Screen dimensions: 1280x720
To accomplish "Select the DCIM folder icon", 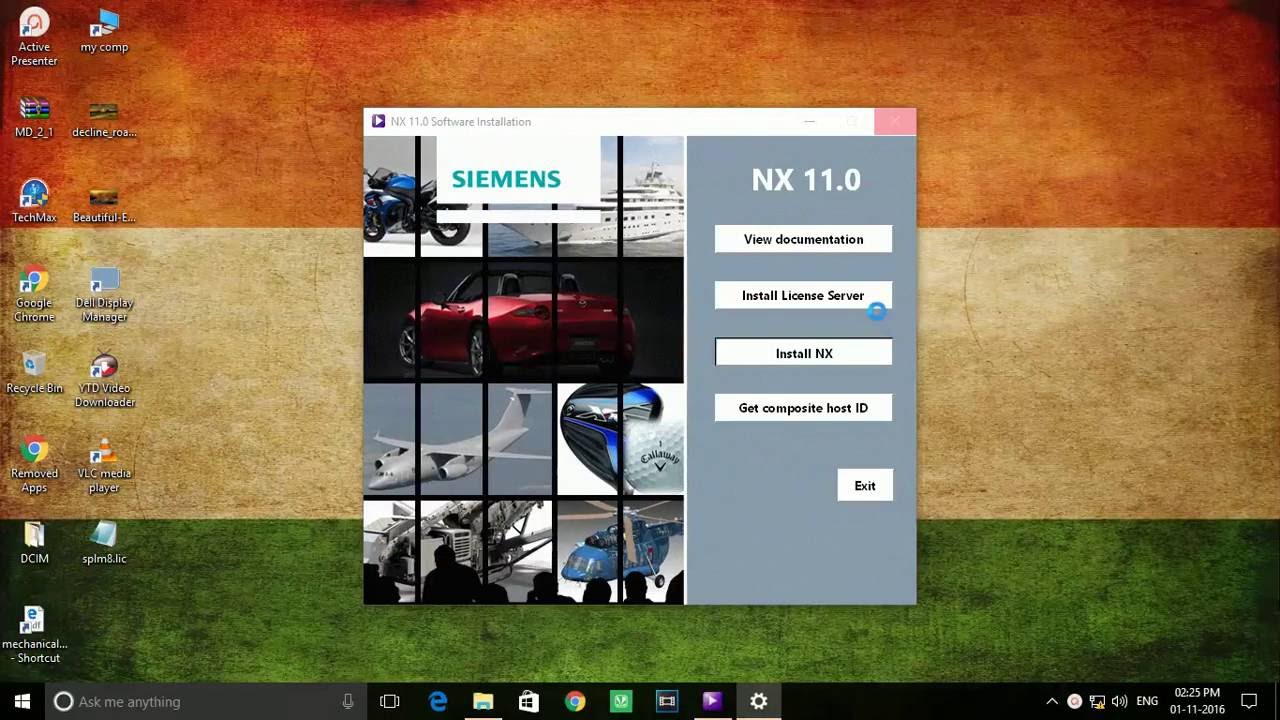I will (34, 543).
